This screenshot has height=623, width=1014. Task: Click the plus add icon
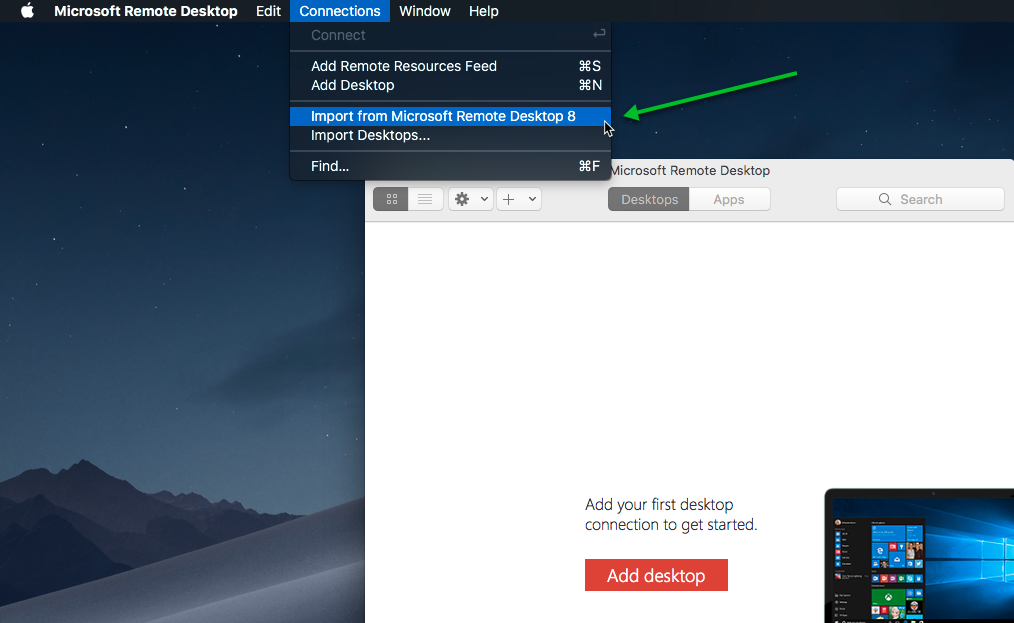pos(509,199)
